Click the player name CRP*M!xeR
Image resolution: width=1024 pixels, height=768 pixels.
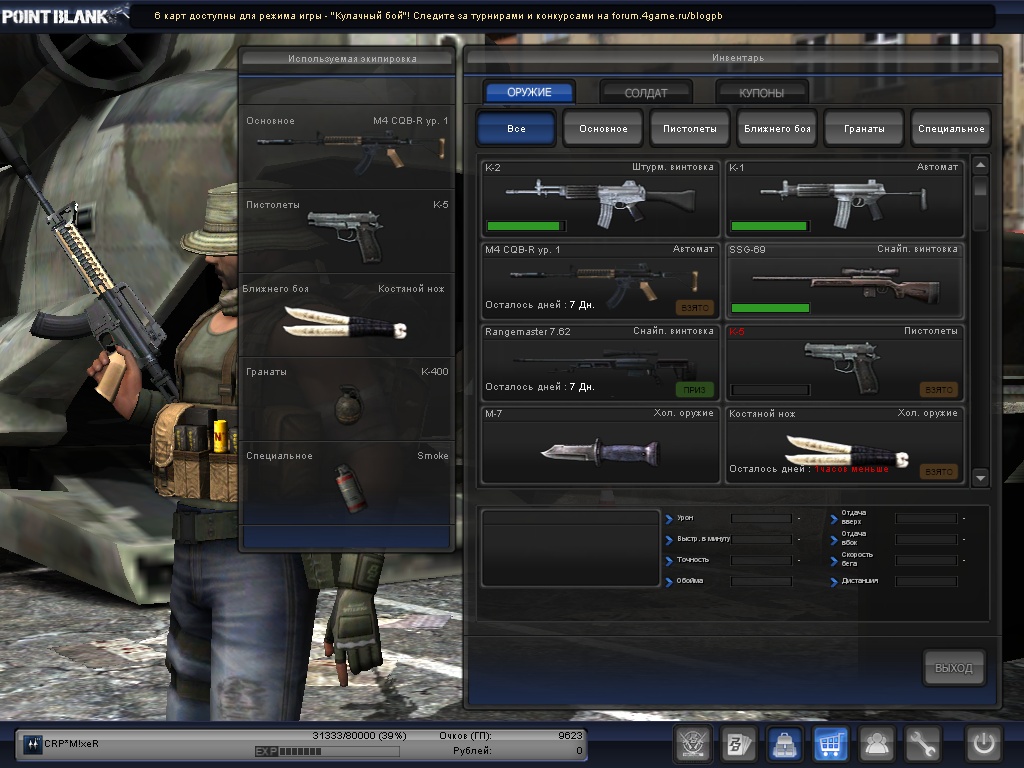(71, 744)
